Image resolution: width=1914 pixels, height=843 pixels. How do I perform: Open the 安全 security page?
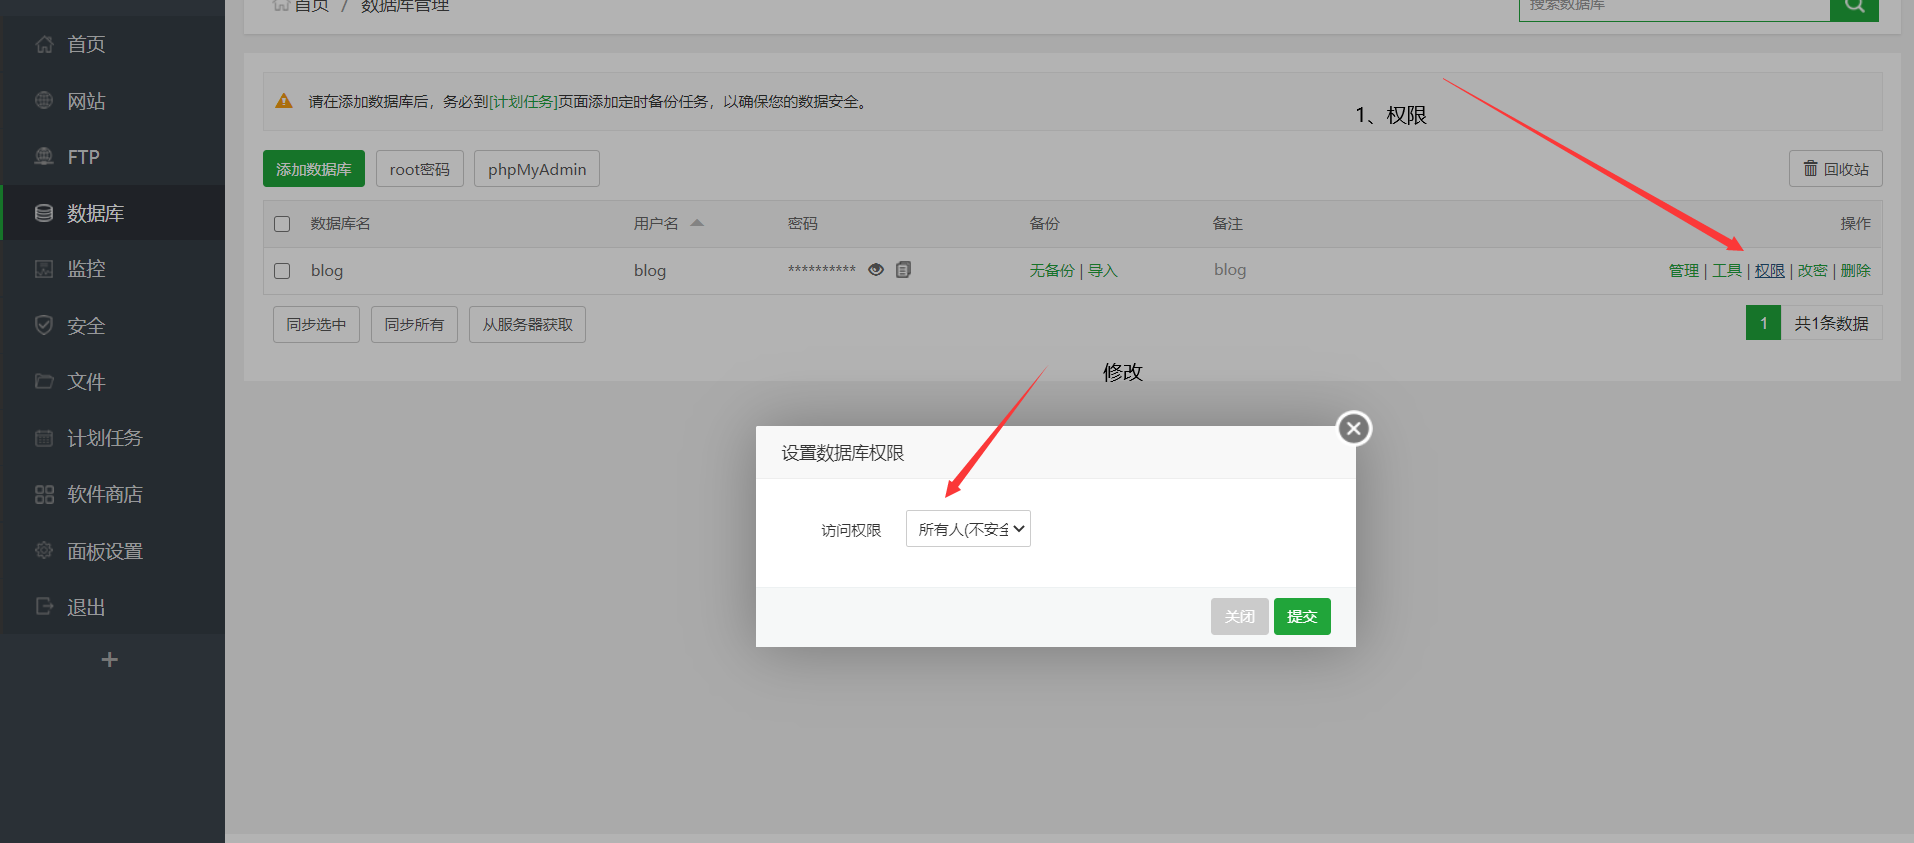[112, 326]
